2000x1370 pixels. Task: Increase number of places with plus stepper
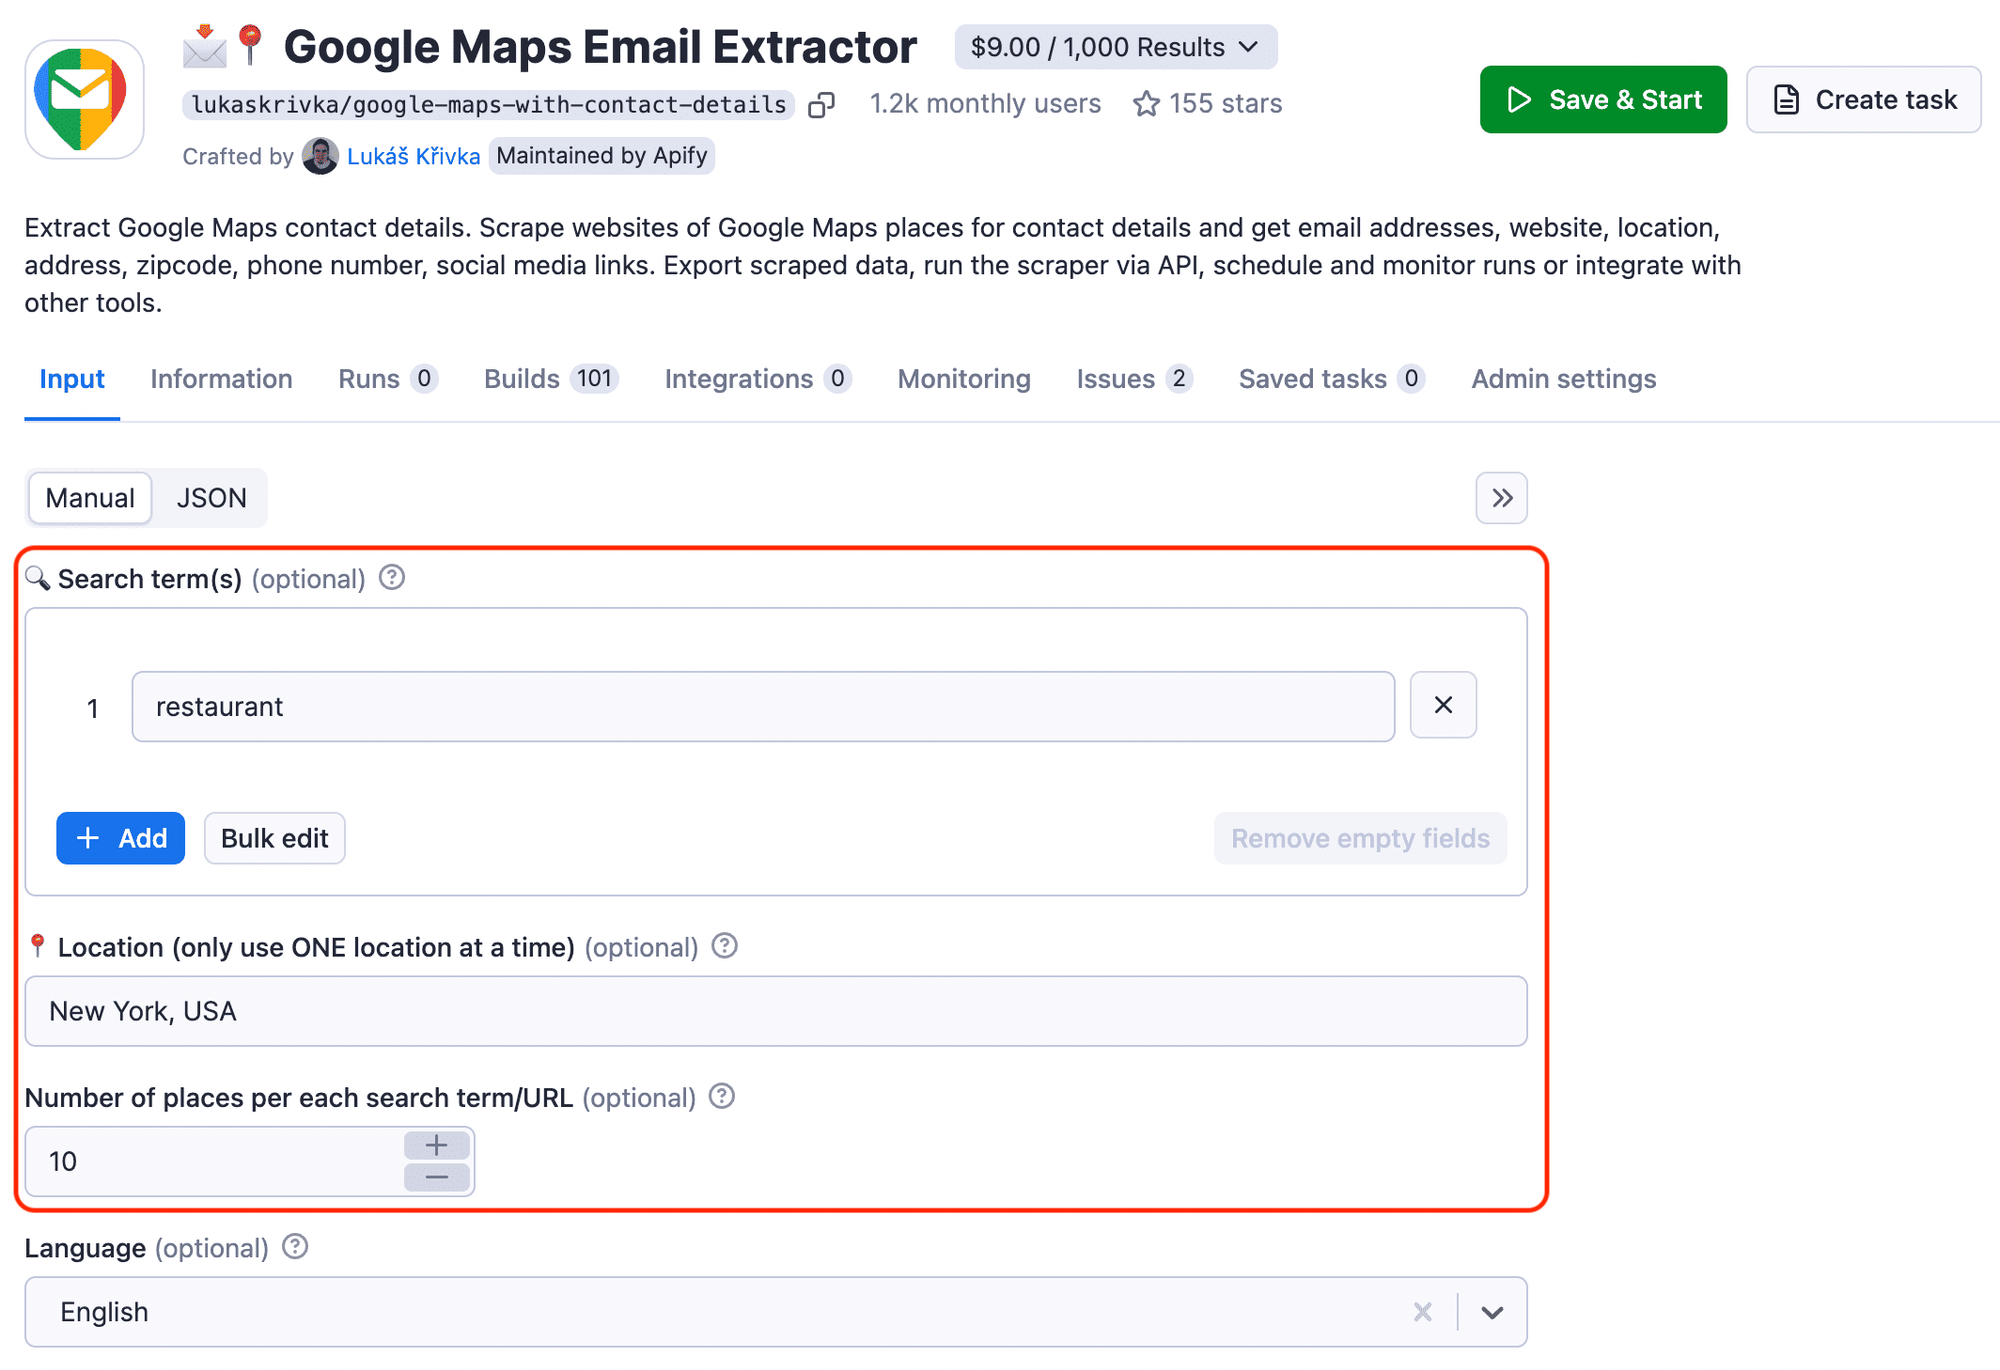pos(437,1145)
